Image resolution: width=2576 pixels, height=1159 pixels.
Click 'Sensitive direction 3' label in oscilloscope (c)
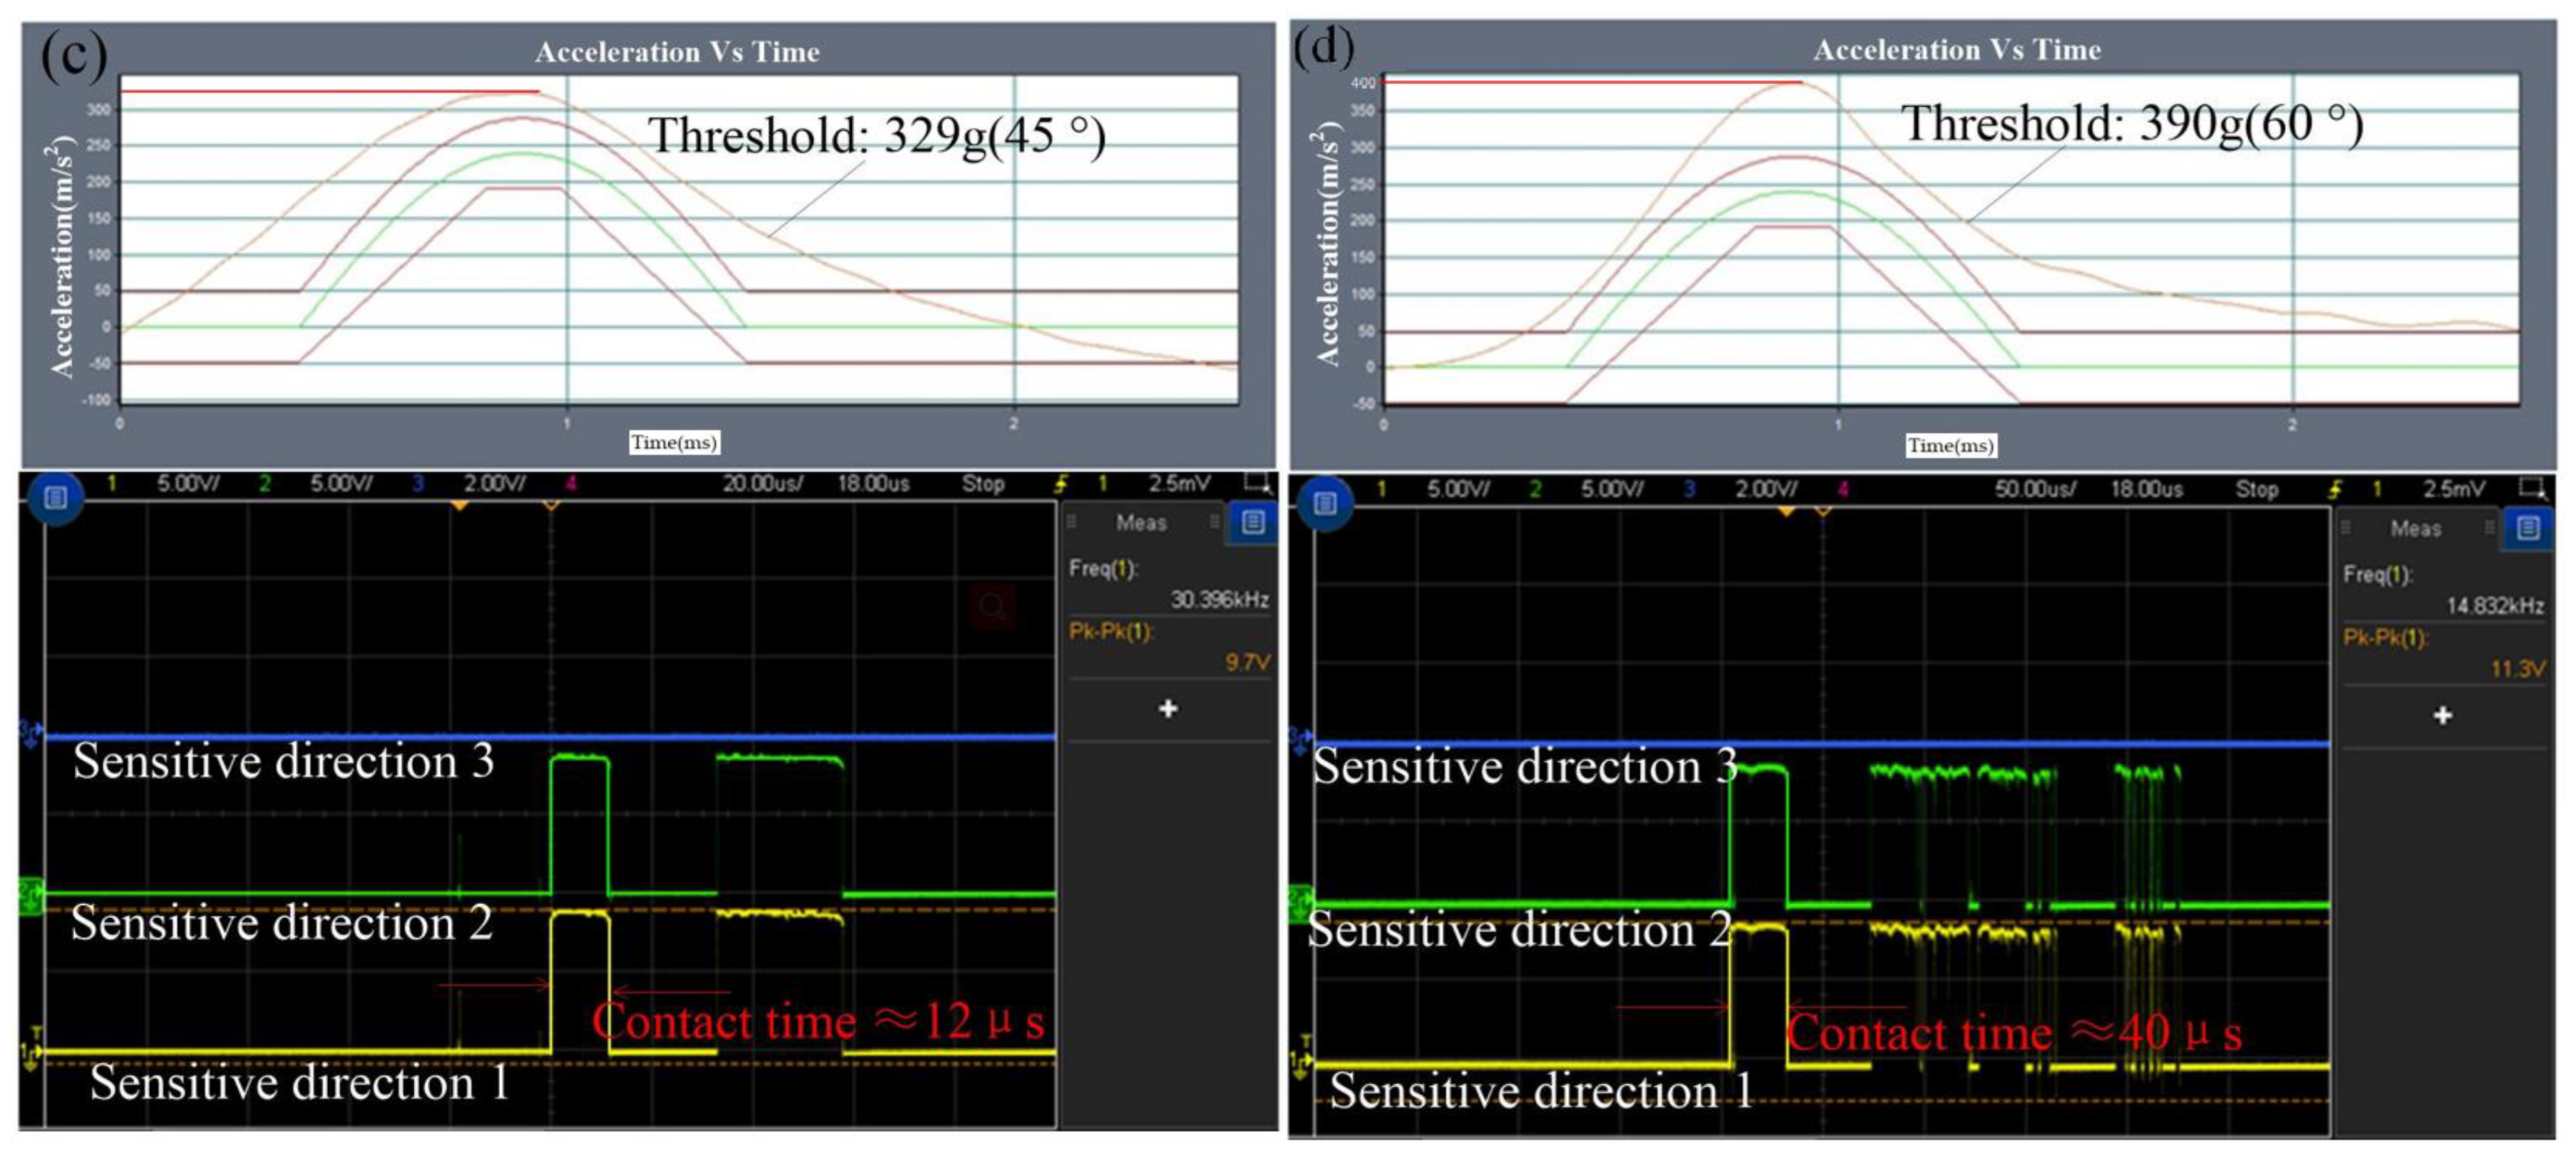(284, 761)
